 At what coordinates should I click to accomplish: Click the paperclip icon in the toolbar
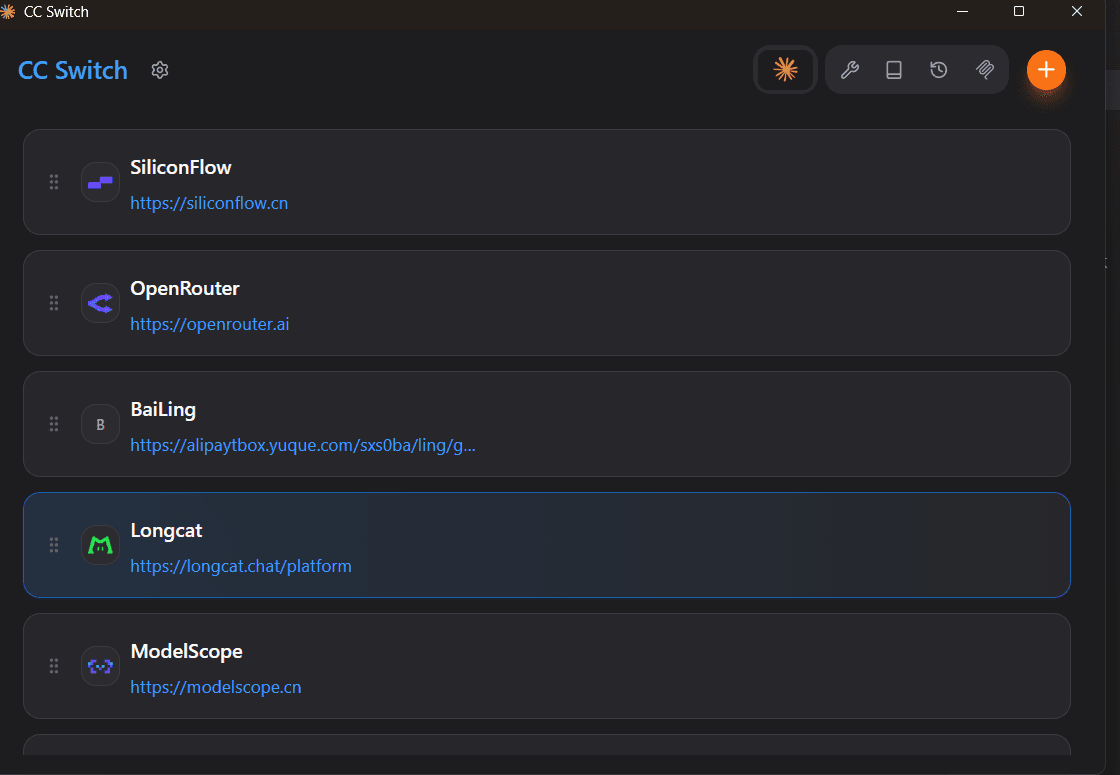coord(984,70)
